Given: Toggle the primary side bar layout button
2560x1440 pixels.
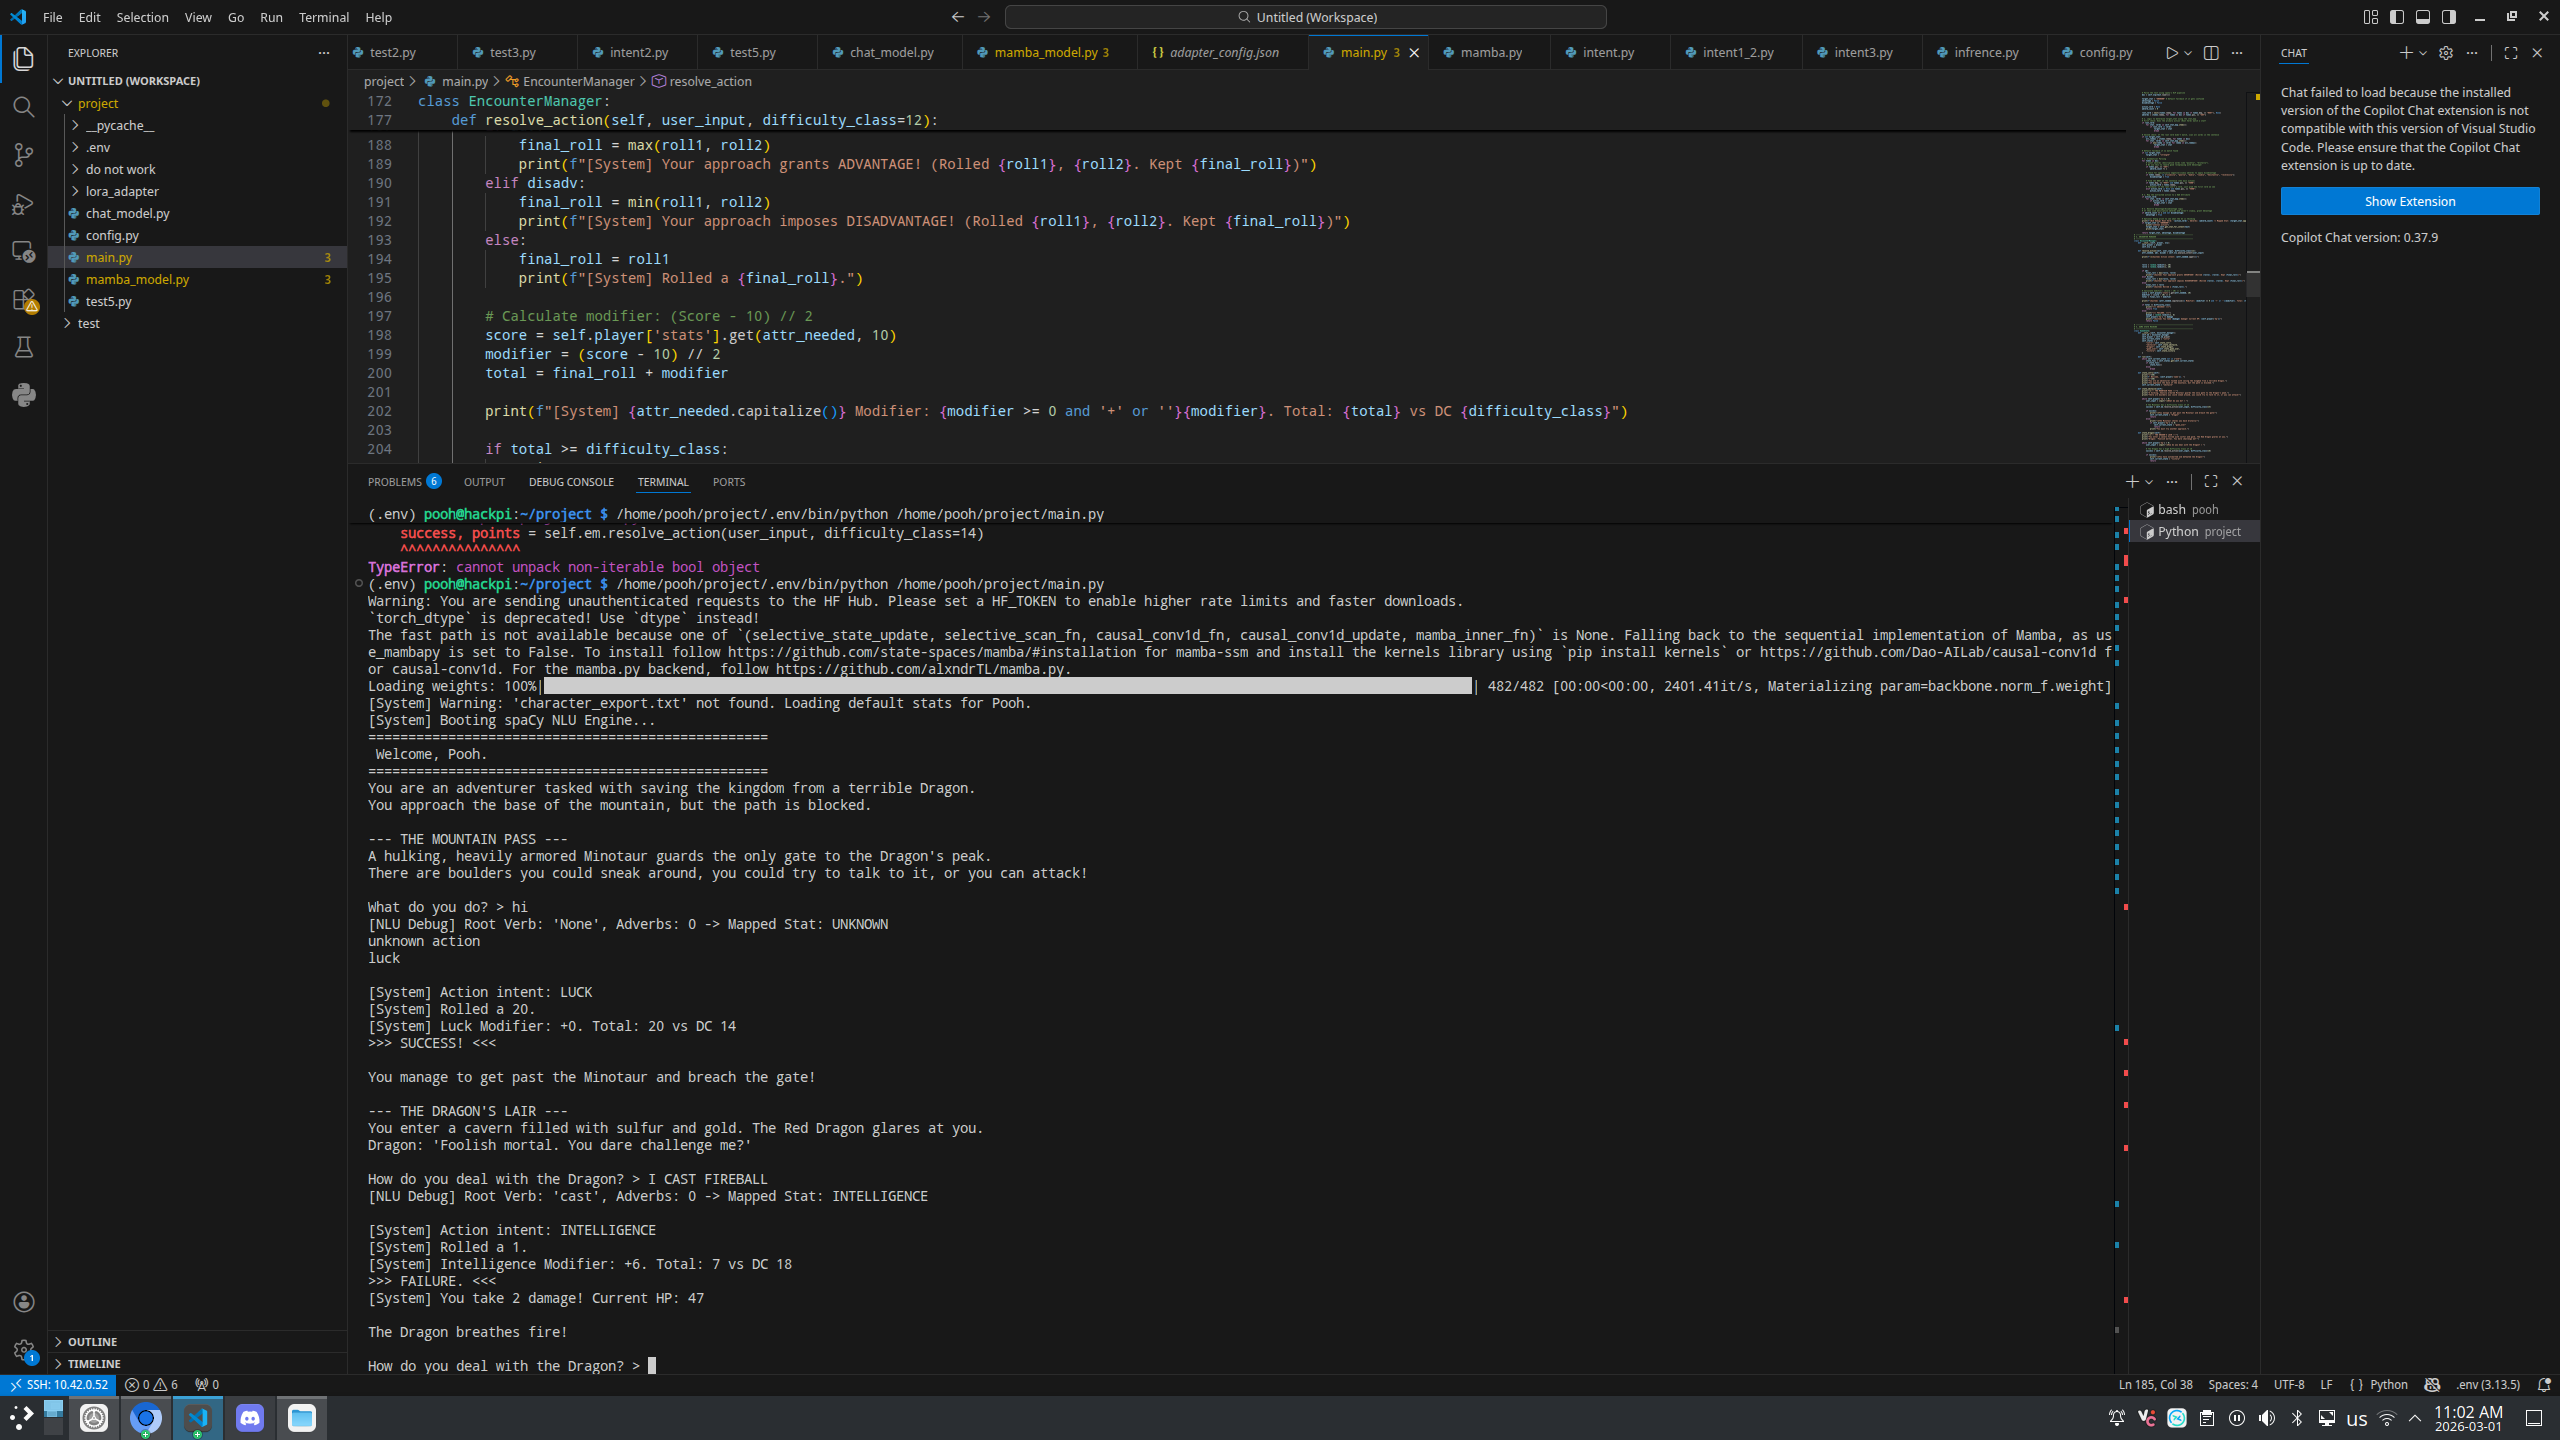Looking at the screenshot, I should click(x=2397, y=17).
